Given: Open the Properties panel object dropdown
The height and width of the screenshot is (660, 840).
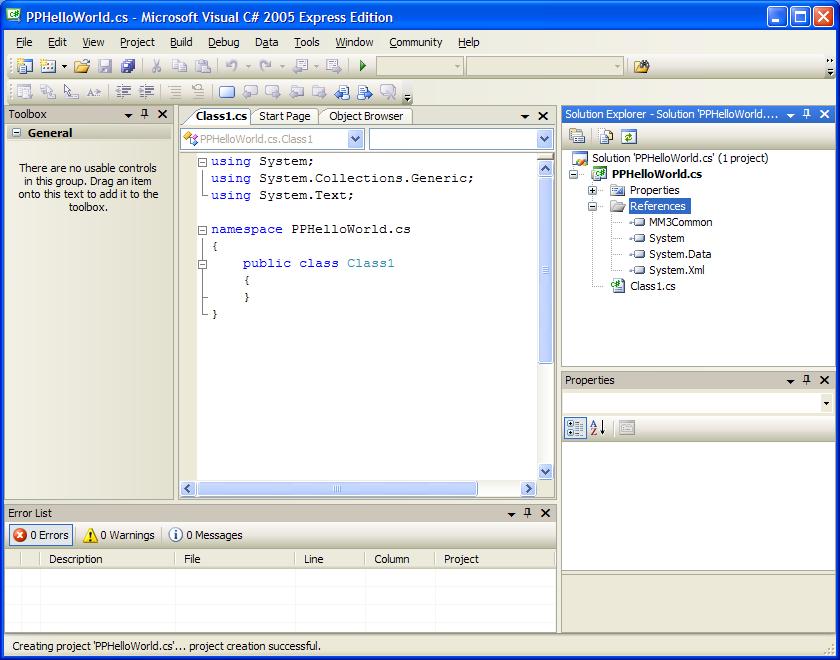Looking at the screenshot, I should [826, 403].
